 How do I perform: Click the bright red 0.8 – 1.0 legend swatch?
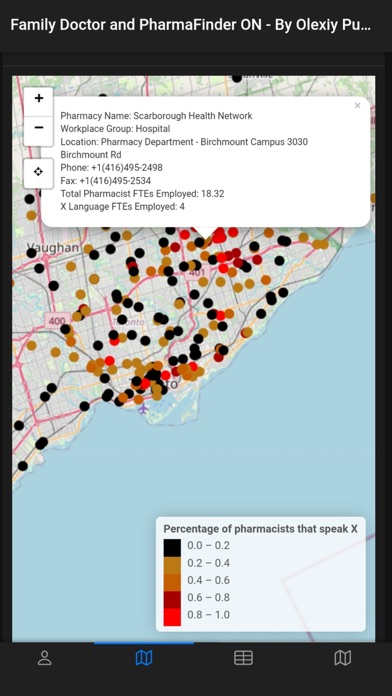pyautogui.click(x=172, y=617)
